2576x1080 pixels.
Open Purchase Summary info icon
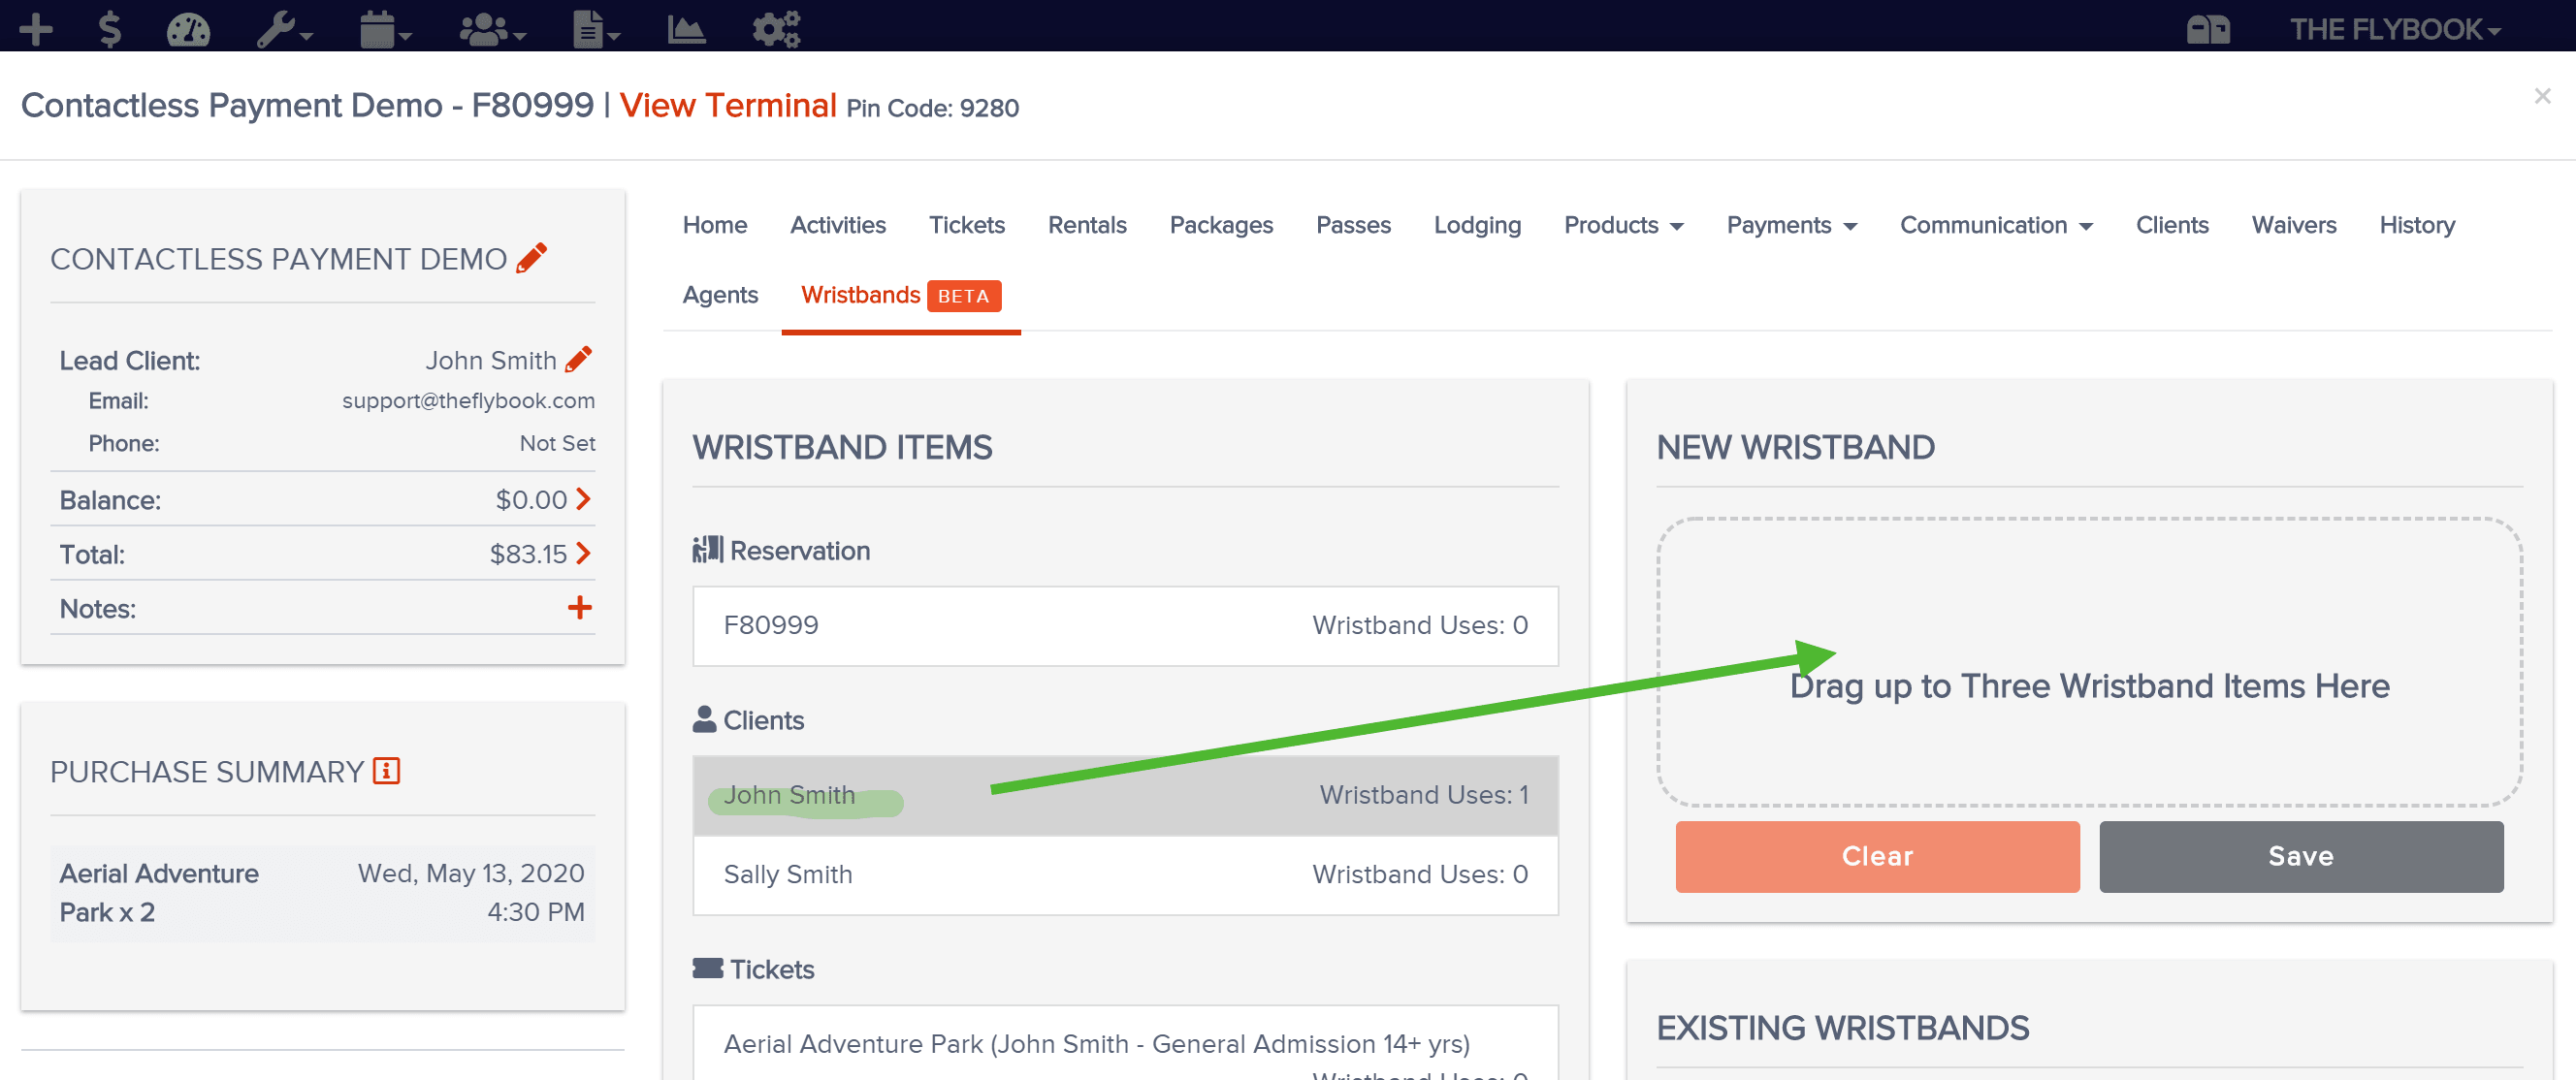tap(386, 771)
